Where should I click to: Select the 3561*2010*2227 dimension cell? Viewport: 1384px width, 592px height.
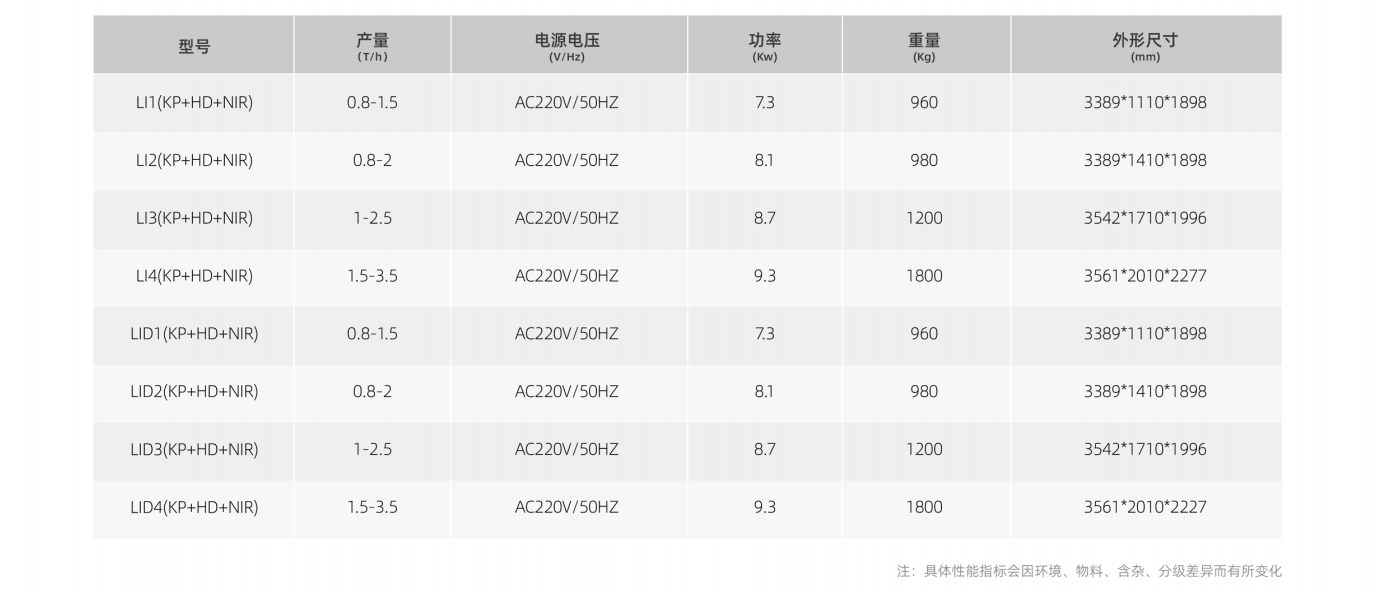[x=1145, y=507]
